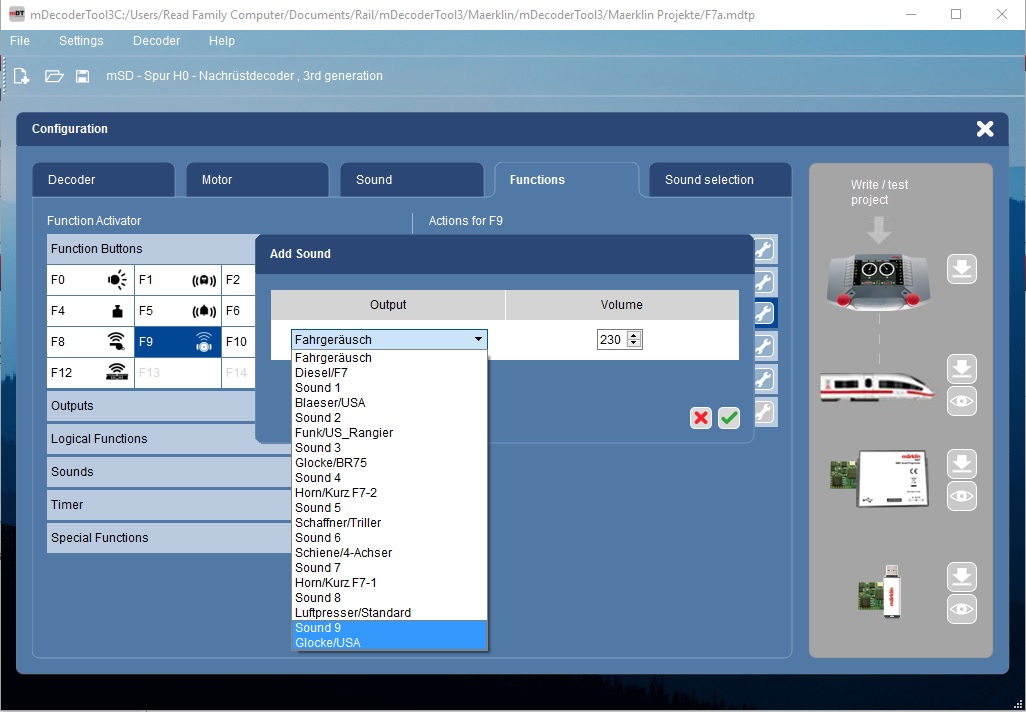Switch to the Decoder tab
The width and height of the screenshot is (1026, 712).
pyautogui.click(x=103, y=180)
